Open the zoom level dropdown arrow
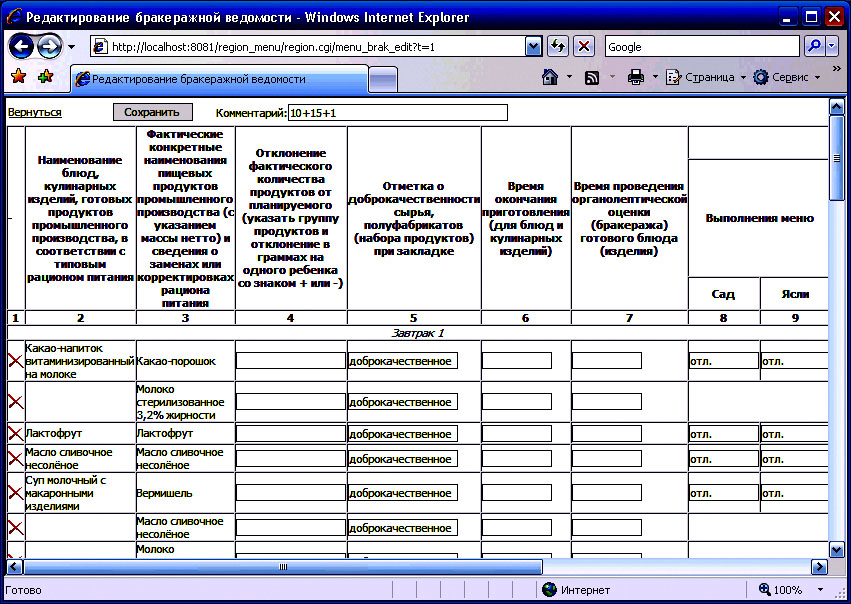The height and width of the screenshot is (604, 851). [820, 589]
